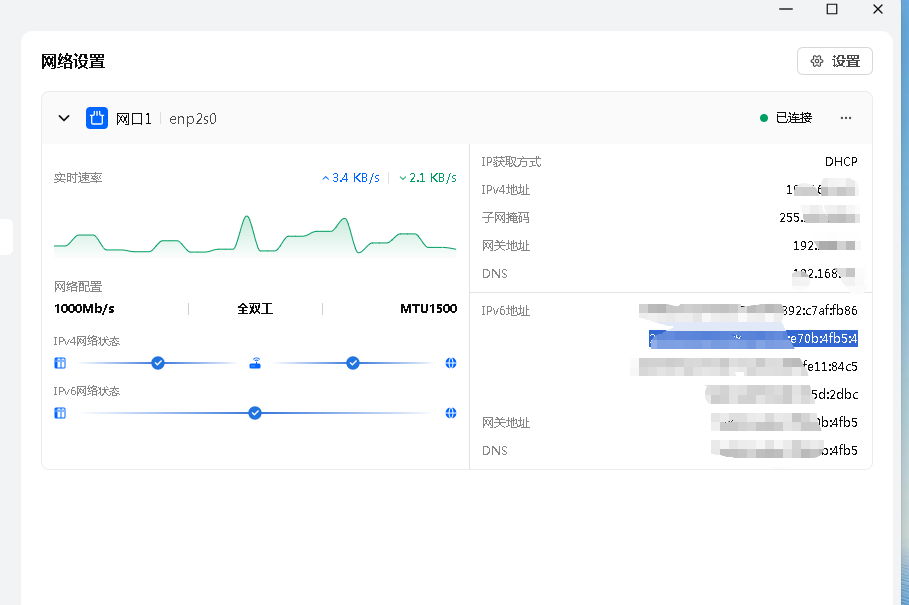Click the NAS device icon in IPv4网络状态 row
Screen dimensions: 909x605
[60, 363]
